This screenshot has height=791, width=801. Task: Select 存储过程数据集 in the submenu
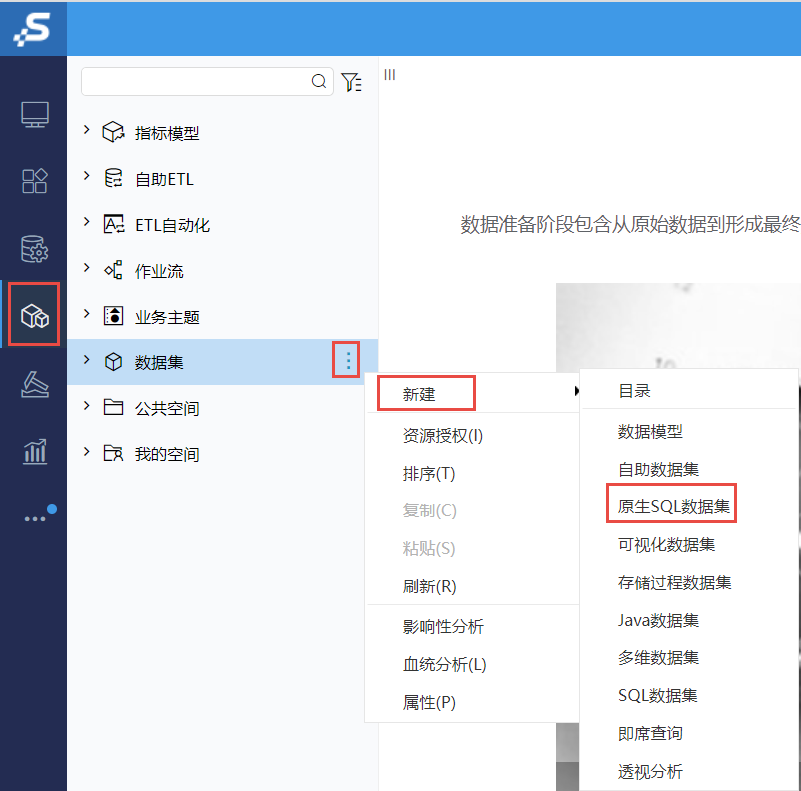674,582
